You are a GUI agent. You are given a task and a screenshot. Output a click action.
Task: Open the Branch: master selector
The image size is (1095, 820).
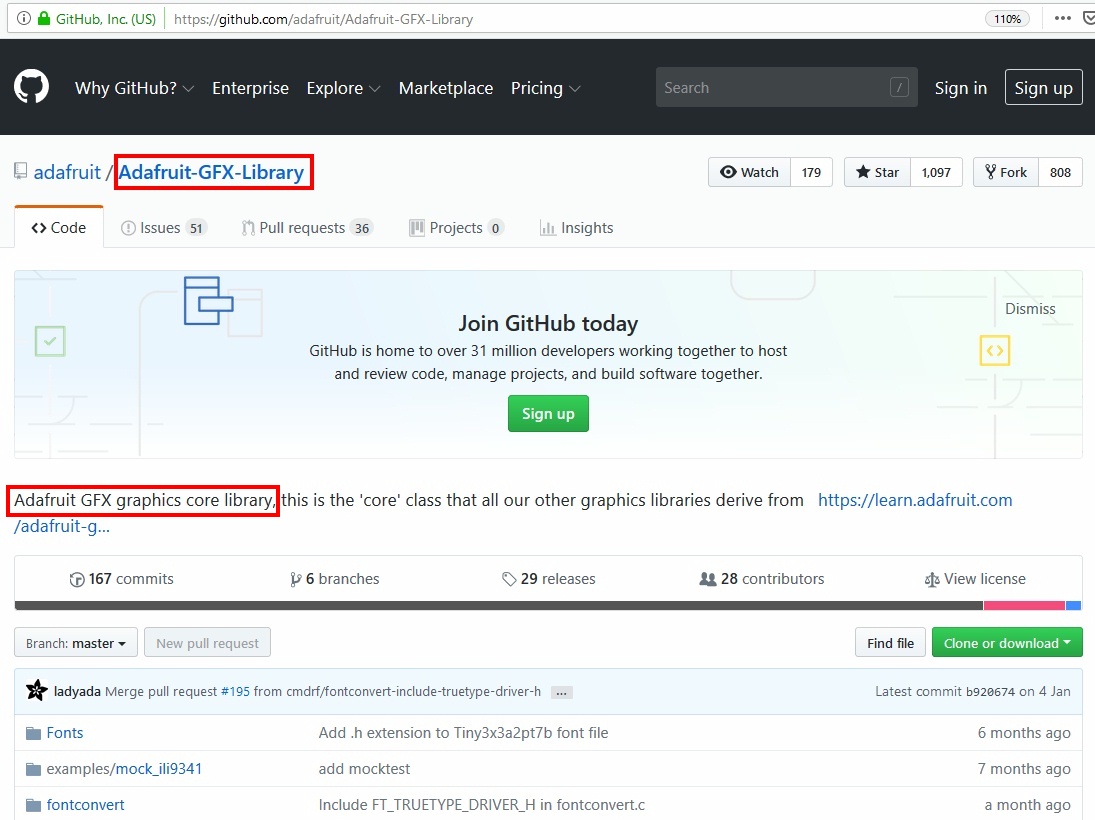pyautogui.click(x=76, y=643)
